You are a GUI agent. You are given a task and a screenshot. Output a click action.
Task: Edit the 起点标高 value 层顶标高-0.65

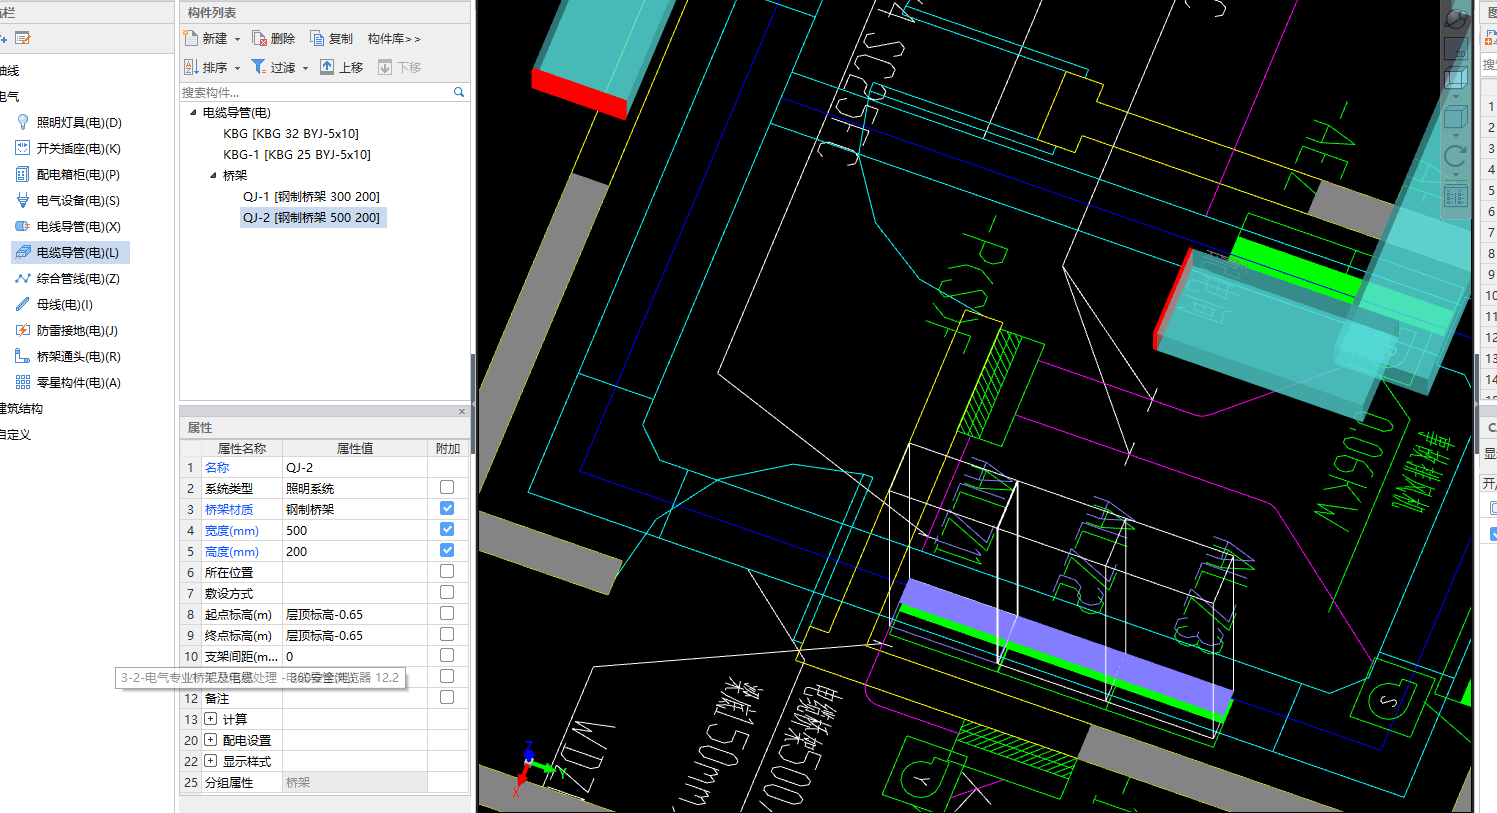point(355,614)
